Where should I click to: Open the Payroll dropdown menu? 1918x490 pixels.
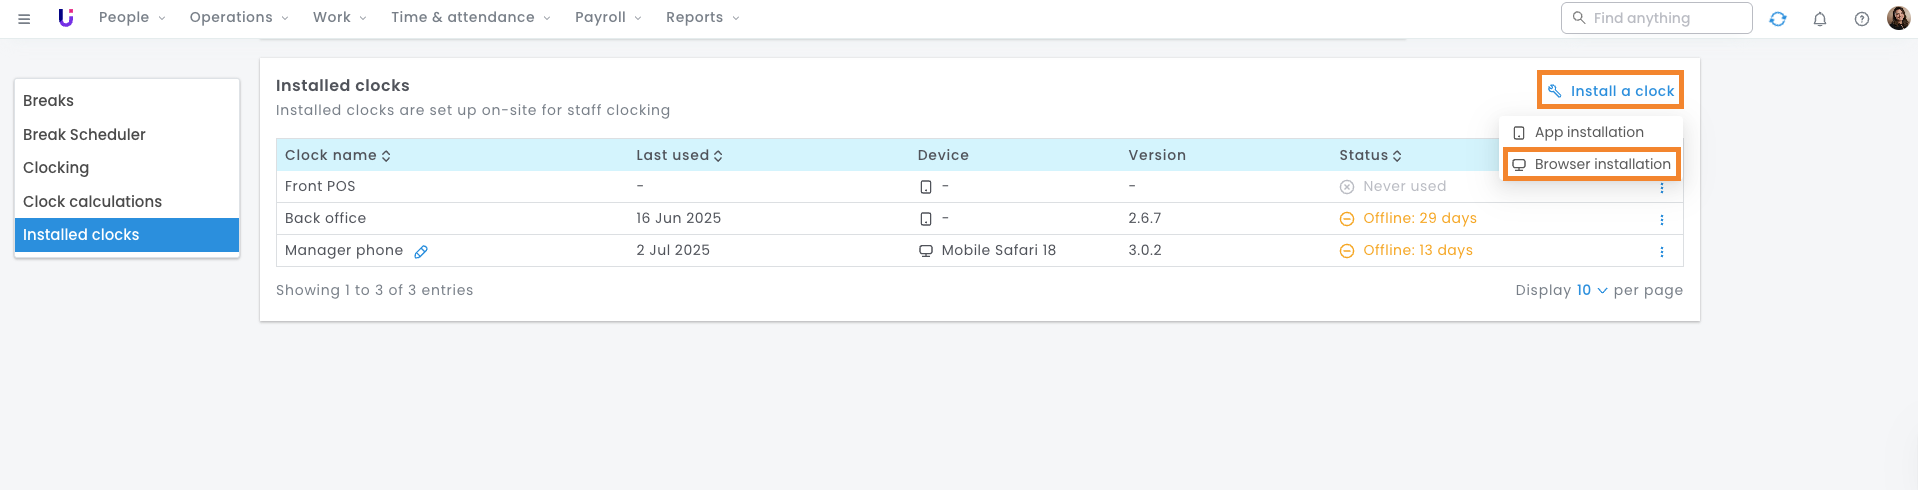click(x=608, y=18)
